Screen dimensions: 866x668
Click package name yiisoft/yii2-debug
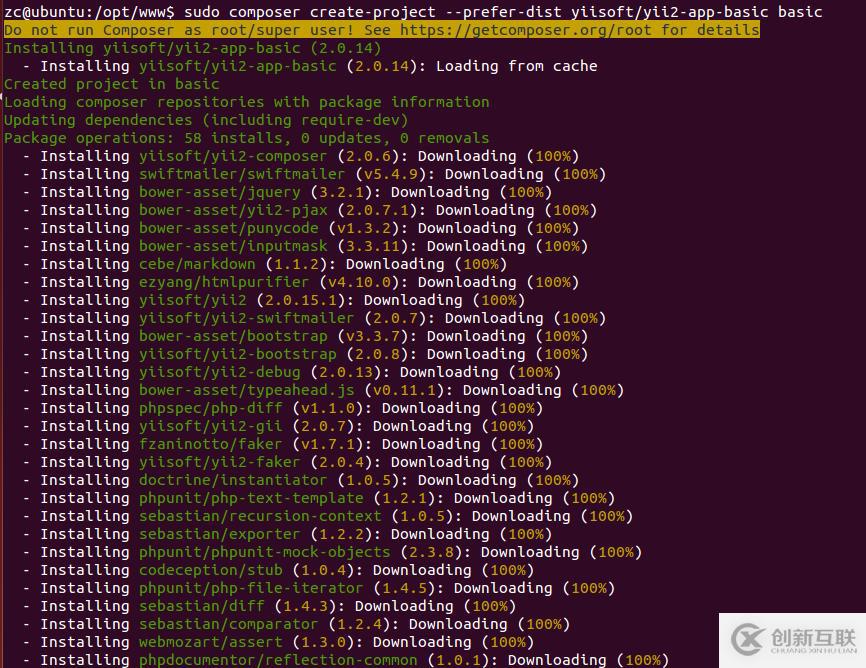(x=219, y=372)
